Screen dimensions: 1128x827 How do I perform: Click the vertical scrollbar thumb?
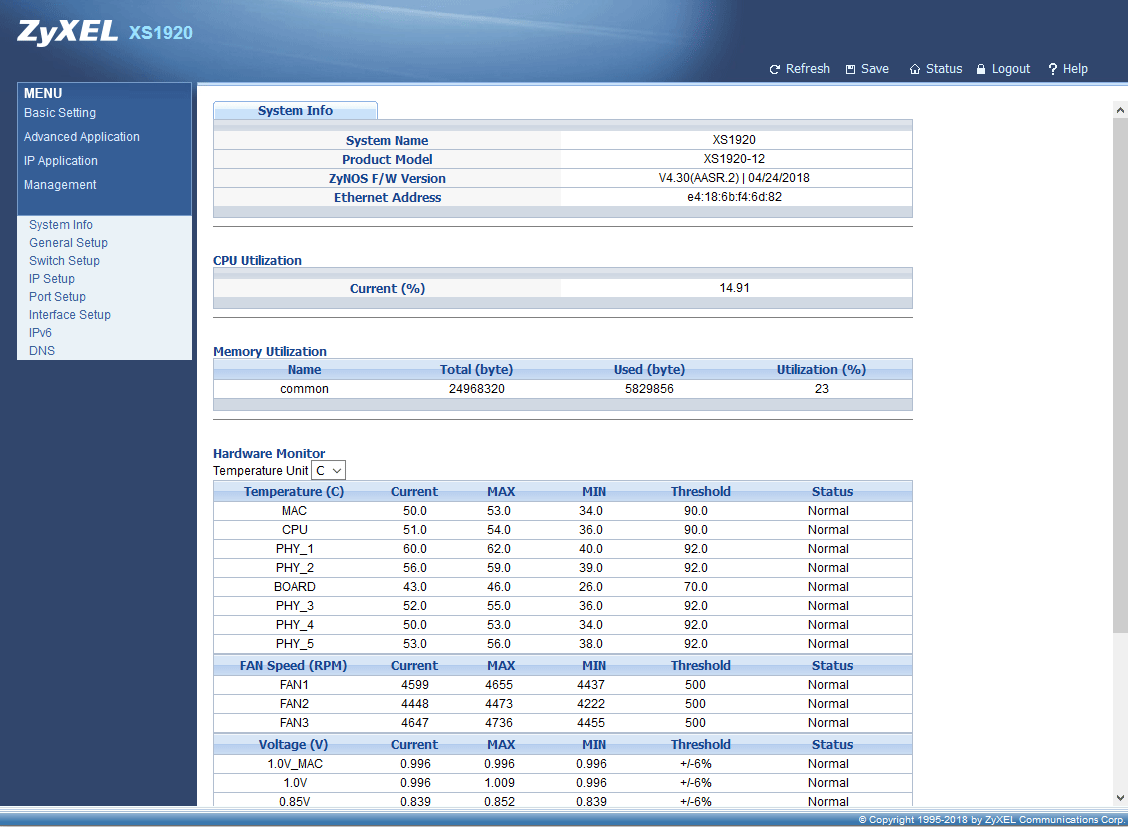[x=1120, y=375]
